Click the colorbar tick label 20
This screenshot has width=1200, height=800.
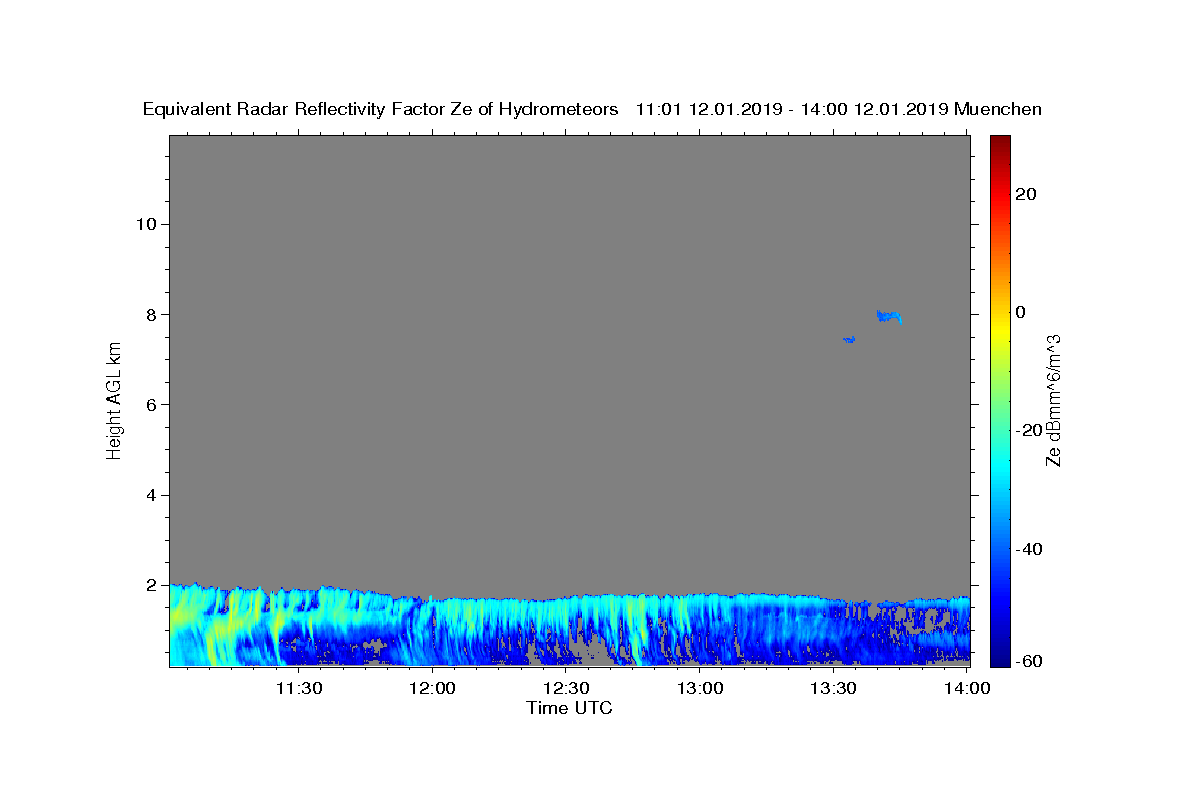click(x=1027, y=194)
